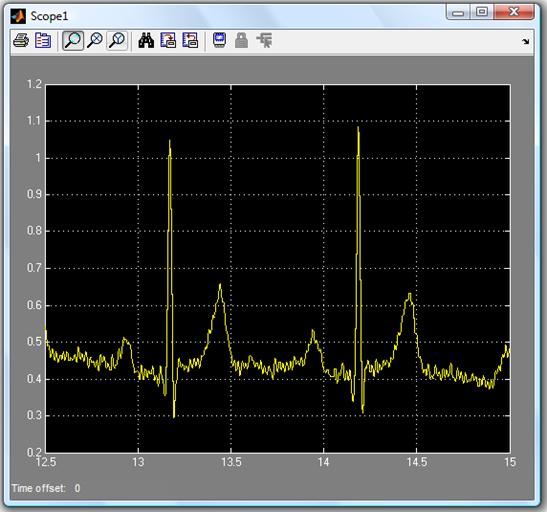Restore saved axes settings icon
The width and height of the screenshot is (547, 512).
[x=190, y=41]
